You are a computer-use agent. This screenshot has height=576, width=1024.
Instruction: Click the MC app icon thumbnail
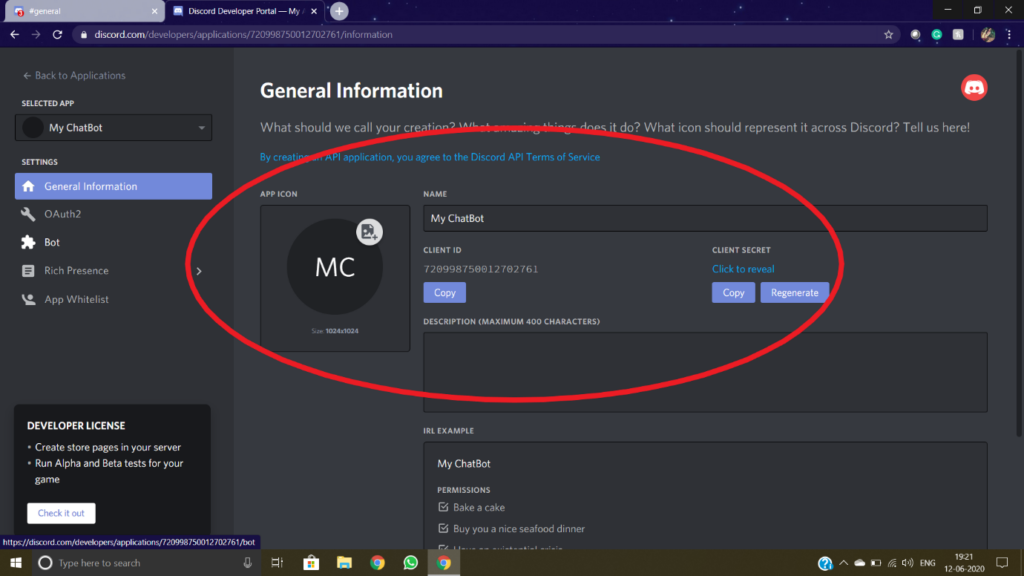(x=335, y=266)
